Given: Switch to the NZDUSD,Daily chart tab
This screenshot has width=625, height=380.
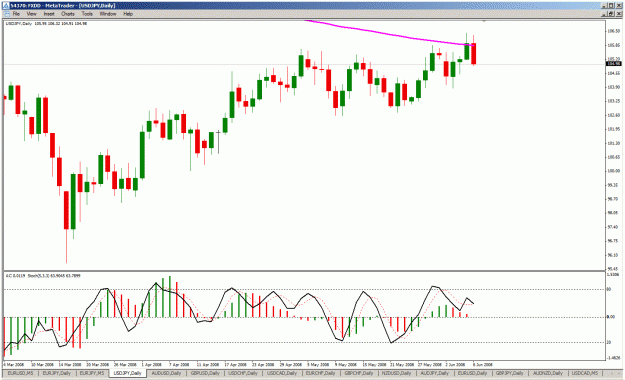Looking at the screenshot, I should click(x=396, y=373).
